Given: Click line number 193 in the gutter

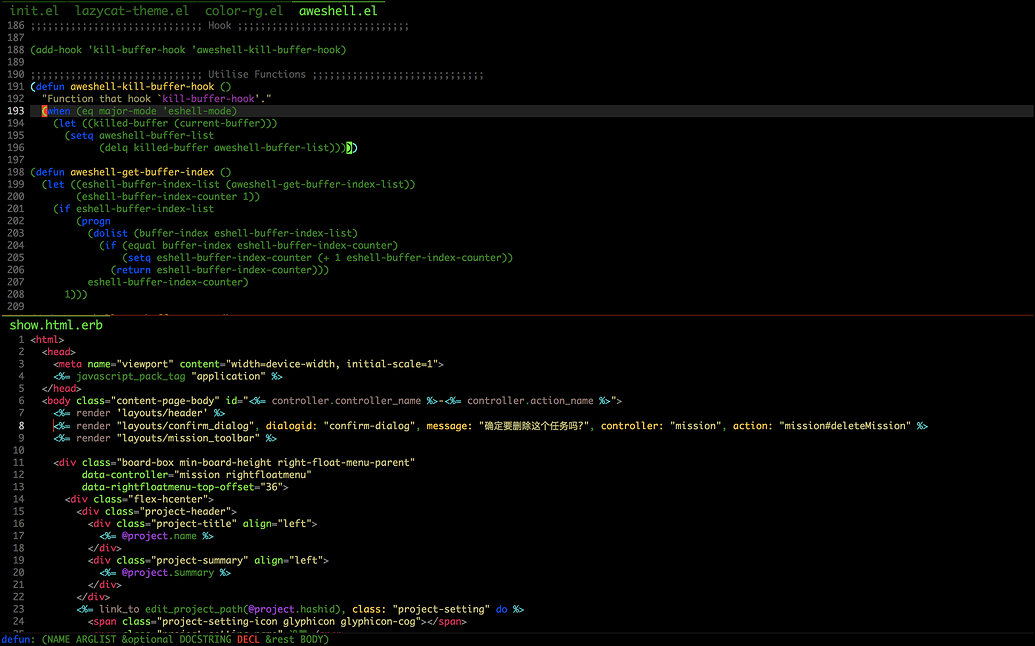Looking at the screenshot, I should pyautogui.click(x=14, y=110).
